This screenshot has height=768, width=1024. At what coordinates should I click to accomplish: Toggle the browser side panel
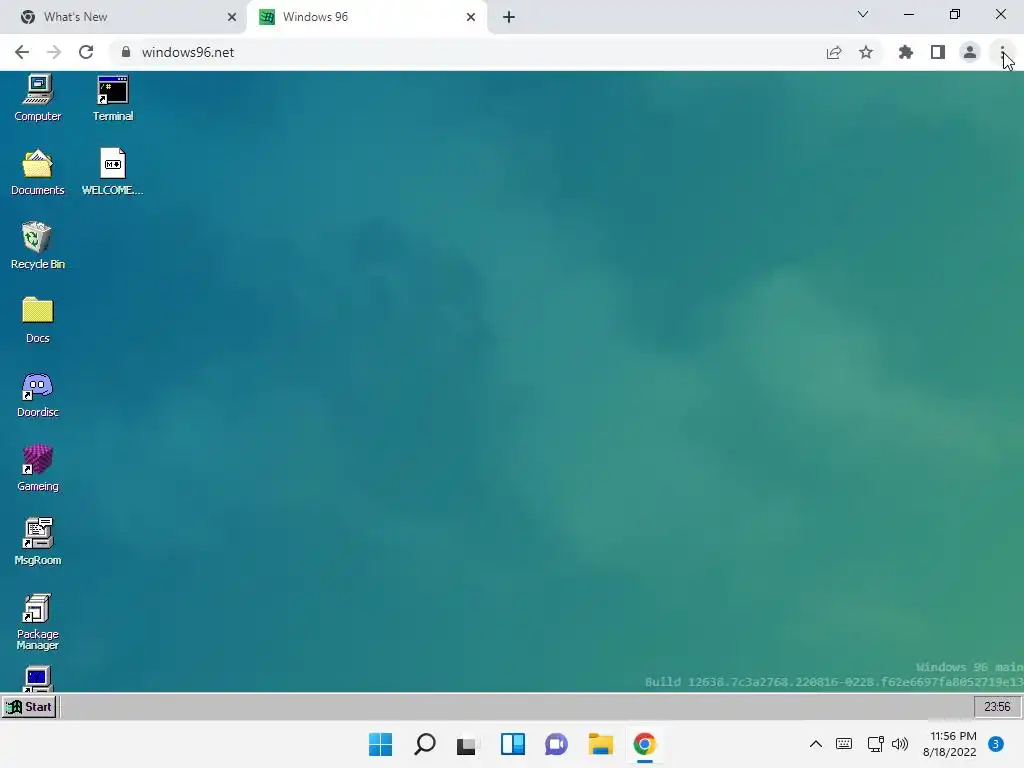(x=938, y=52)
